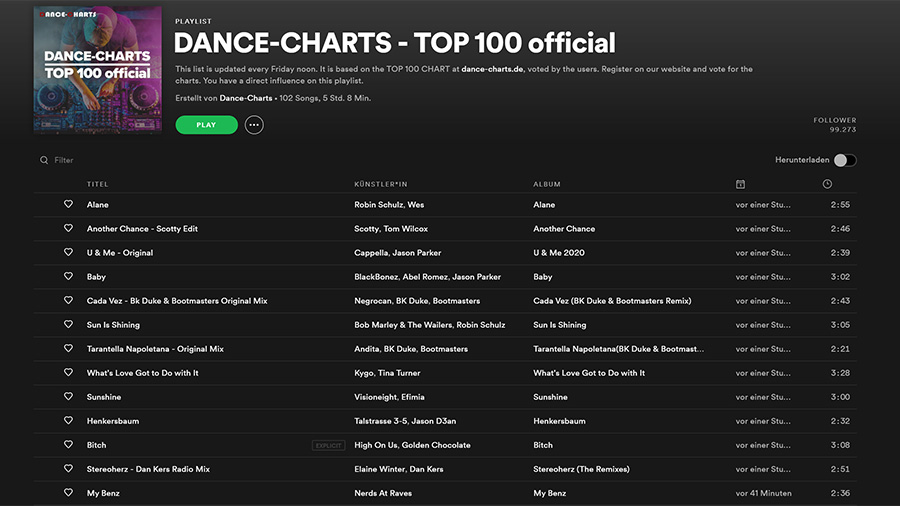The height and width of the screenshot is (506, 900).
Task: Click artist BlackBonez, Abel Romez, Jason Parker
Action: coord(428,277)
